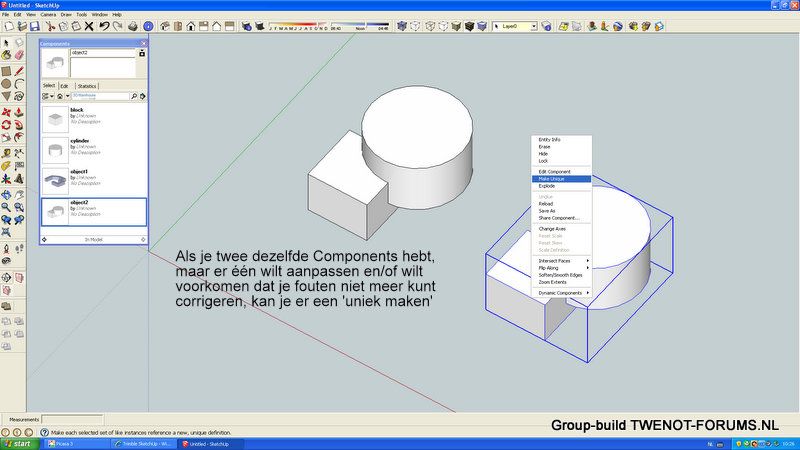This screenshot has width=800, height=450.
Task: Select the Line pencil tool
Action: point(19,71)
